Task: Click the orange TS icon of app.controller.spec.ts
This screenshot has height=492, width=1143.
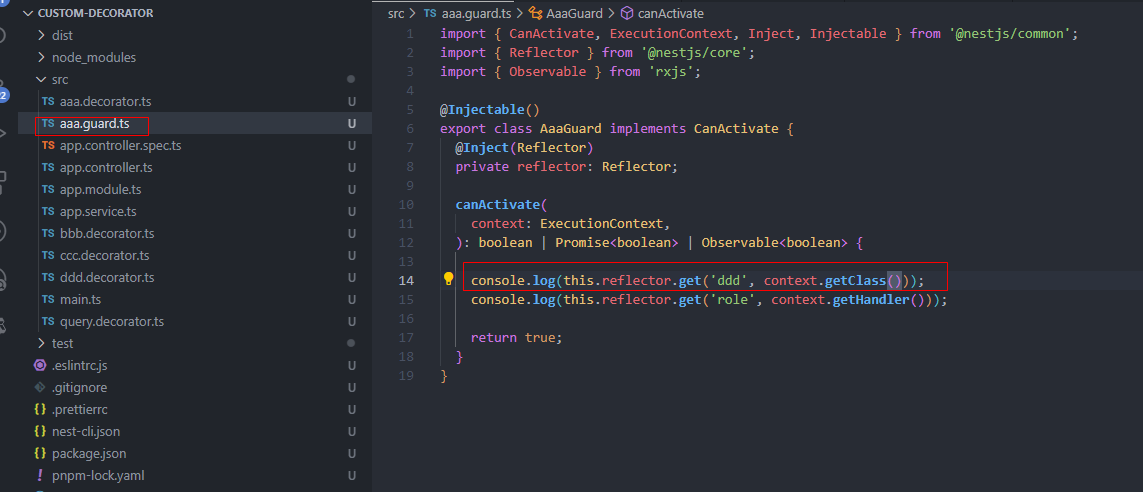Action: click(48, 145)
